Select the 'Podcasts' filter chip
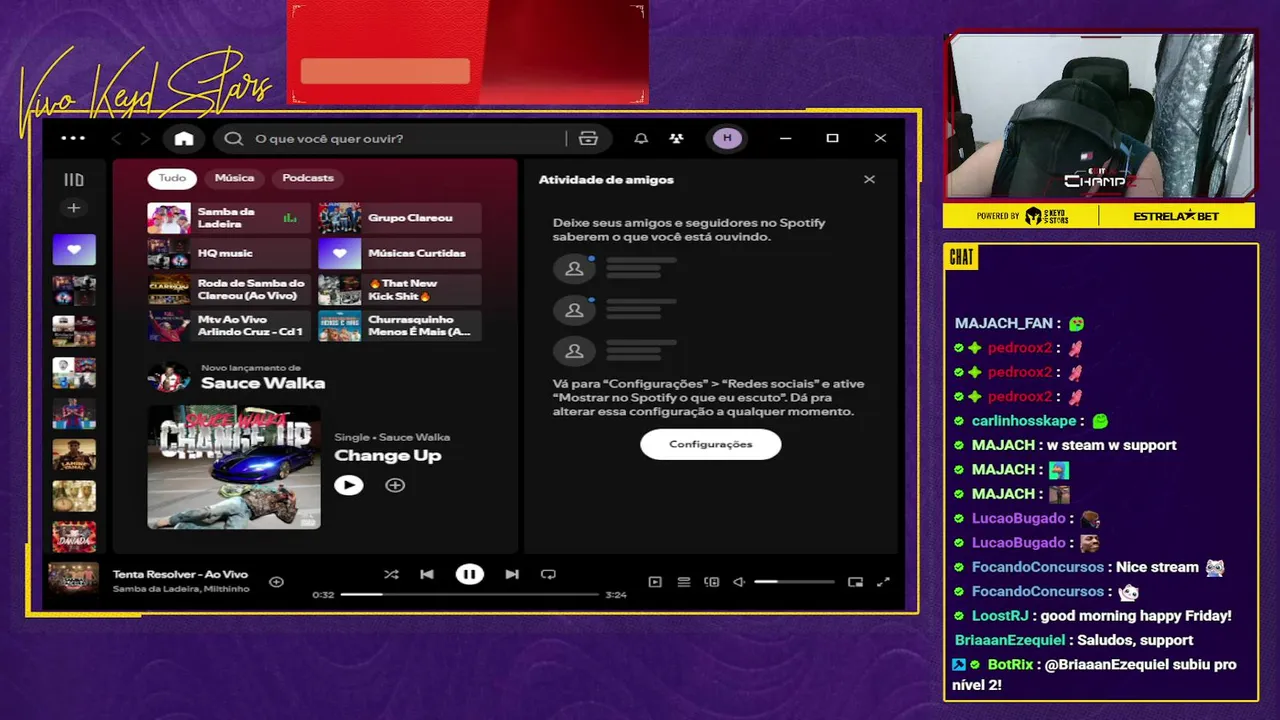This screenshot has height=720, width=1280. coord(308,178)
